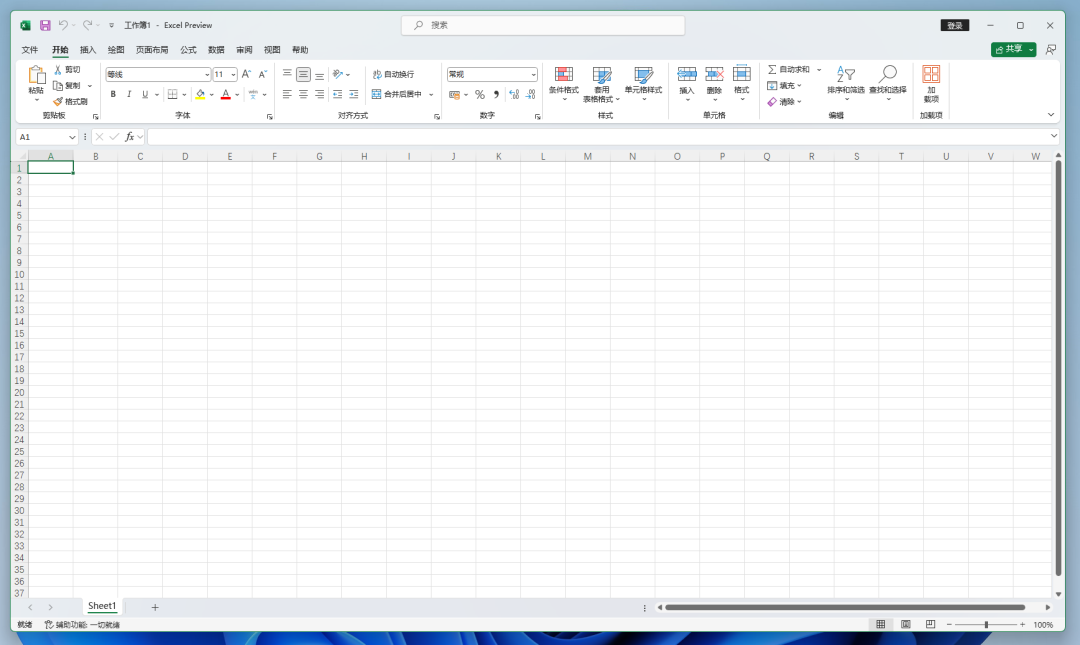The width and height of the screenshot is (1080, 645).
Task: Open the Formulas (公式) ribbon tab
Action: [188, 49]
